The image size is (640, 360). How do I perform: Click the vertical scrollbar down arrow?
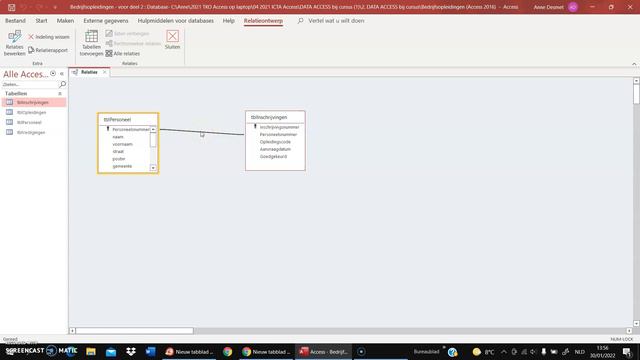pyautogui.click(x=636, y=324)
